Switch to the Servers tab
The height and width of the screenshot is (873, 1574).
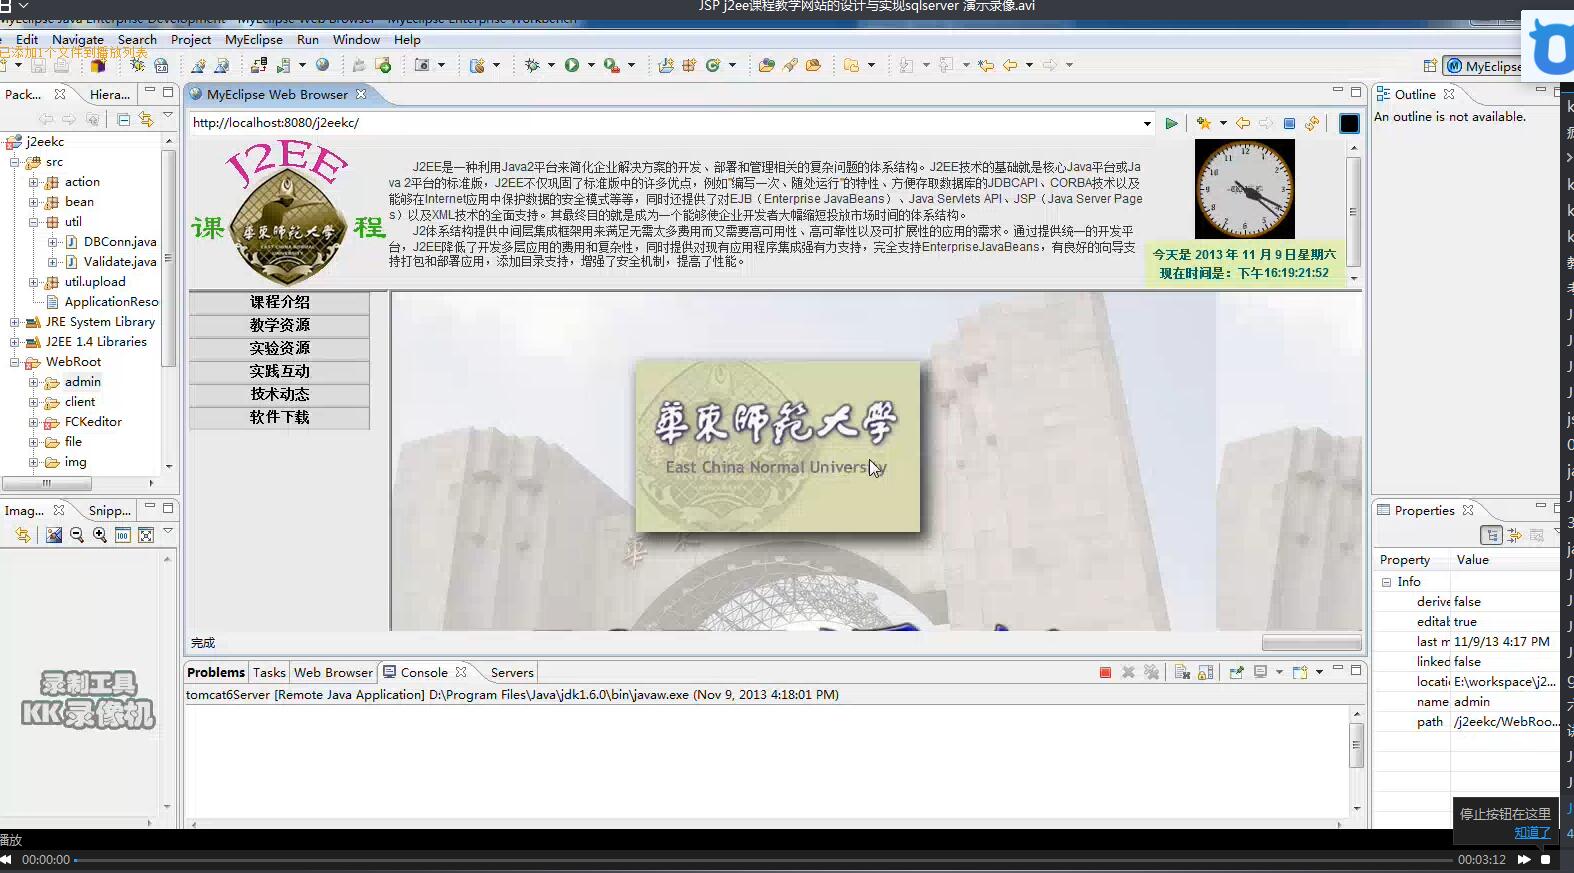click(x=512, y=673)
